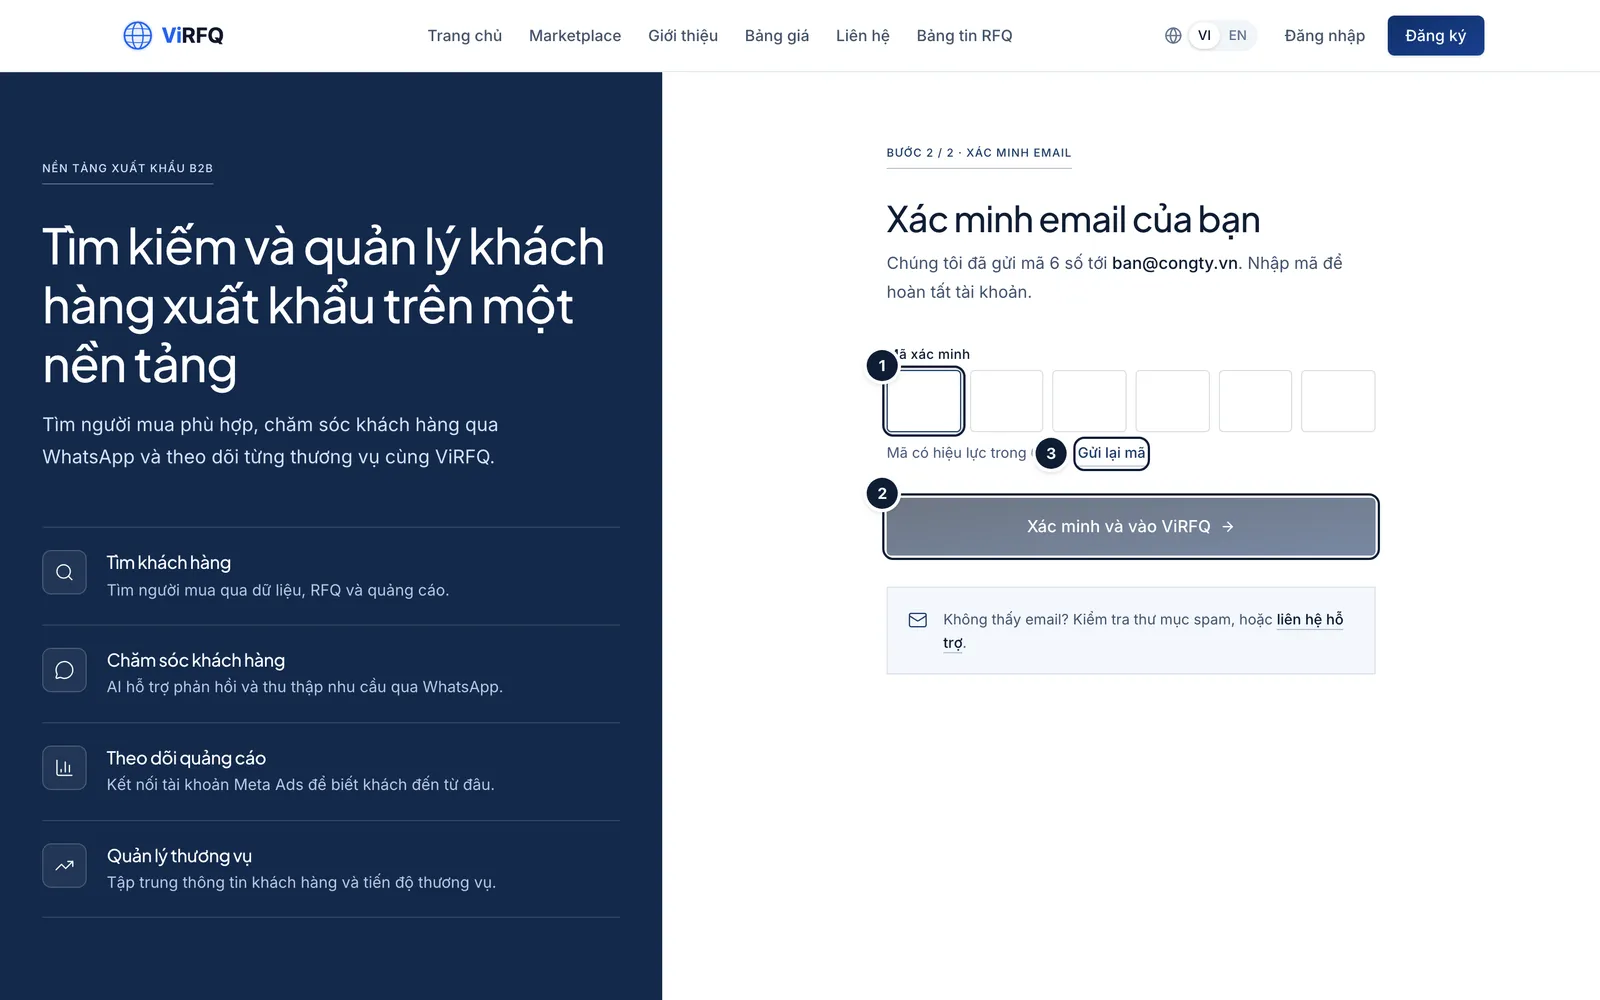Click the Gửi lại mã button

1111,453
